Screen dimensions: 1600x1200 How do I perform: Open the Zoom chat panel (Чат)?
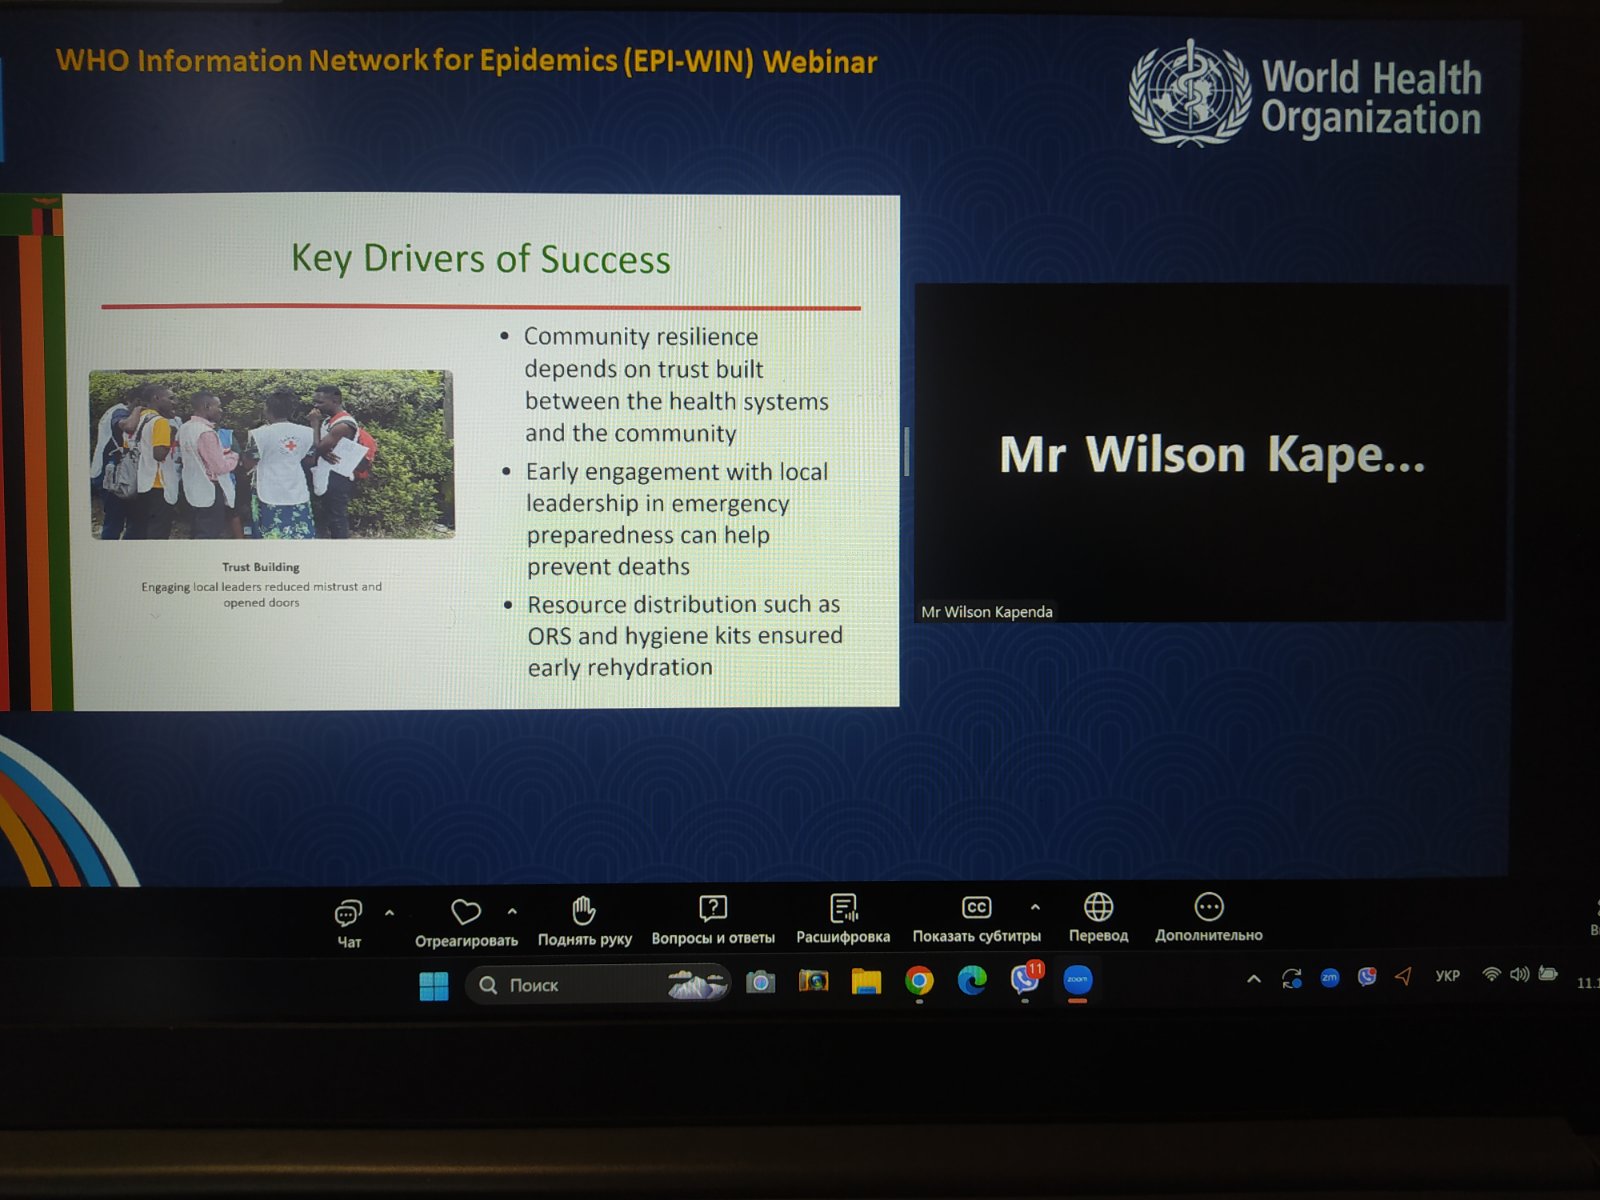pos(347,914)
